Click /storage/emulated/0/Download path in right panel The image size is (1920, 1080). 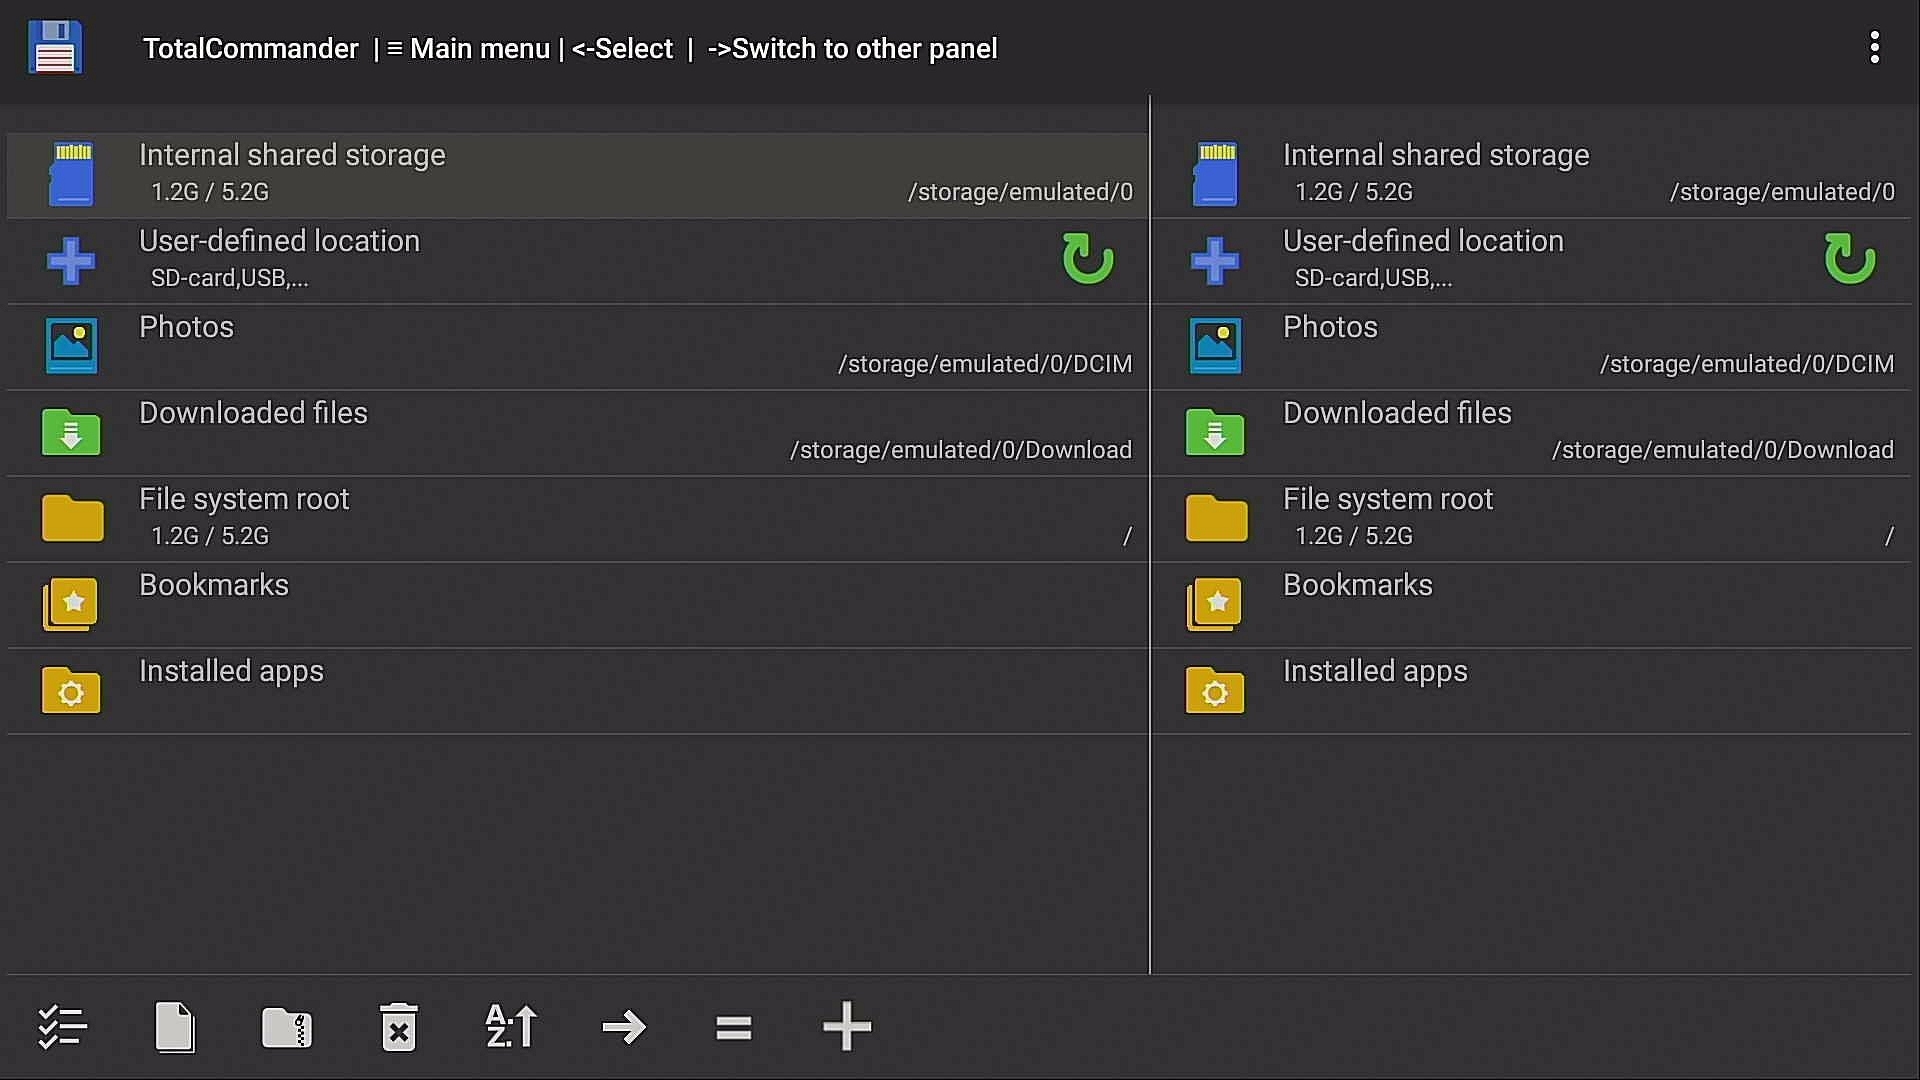click(1723, 450)
